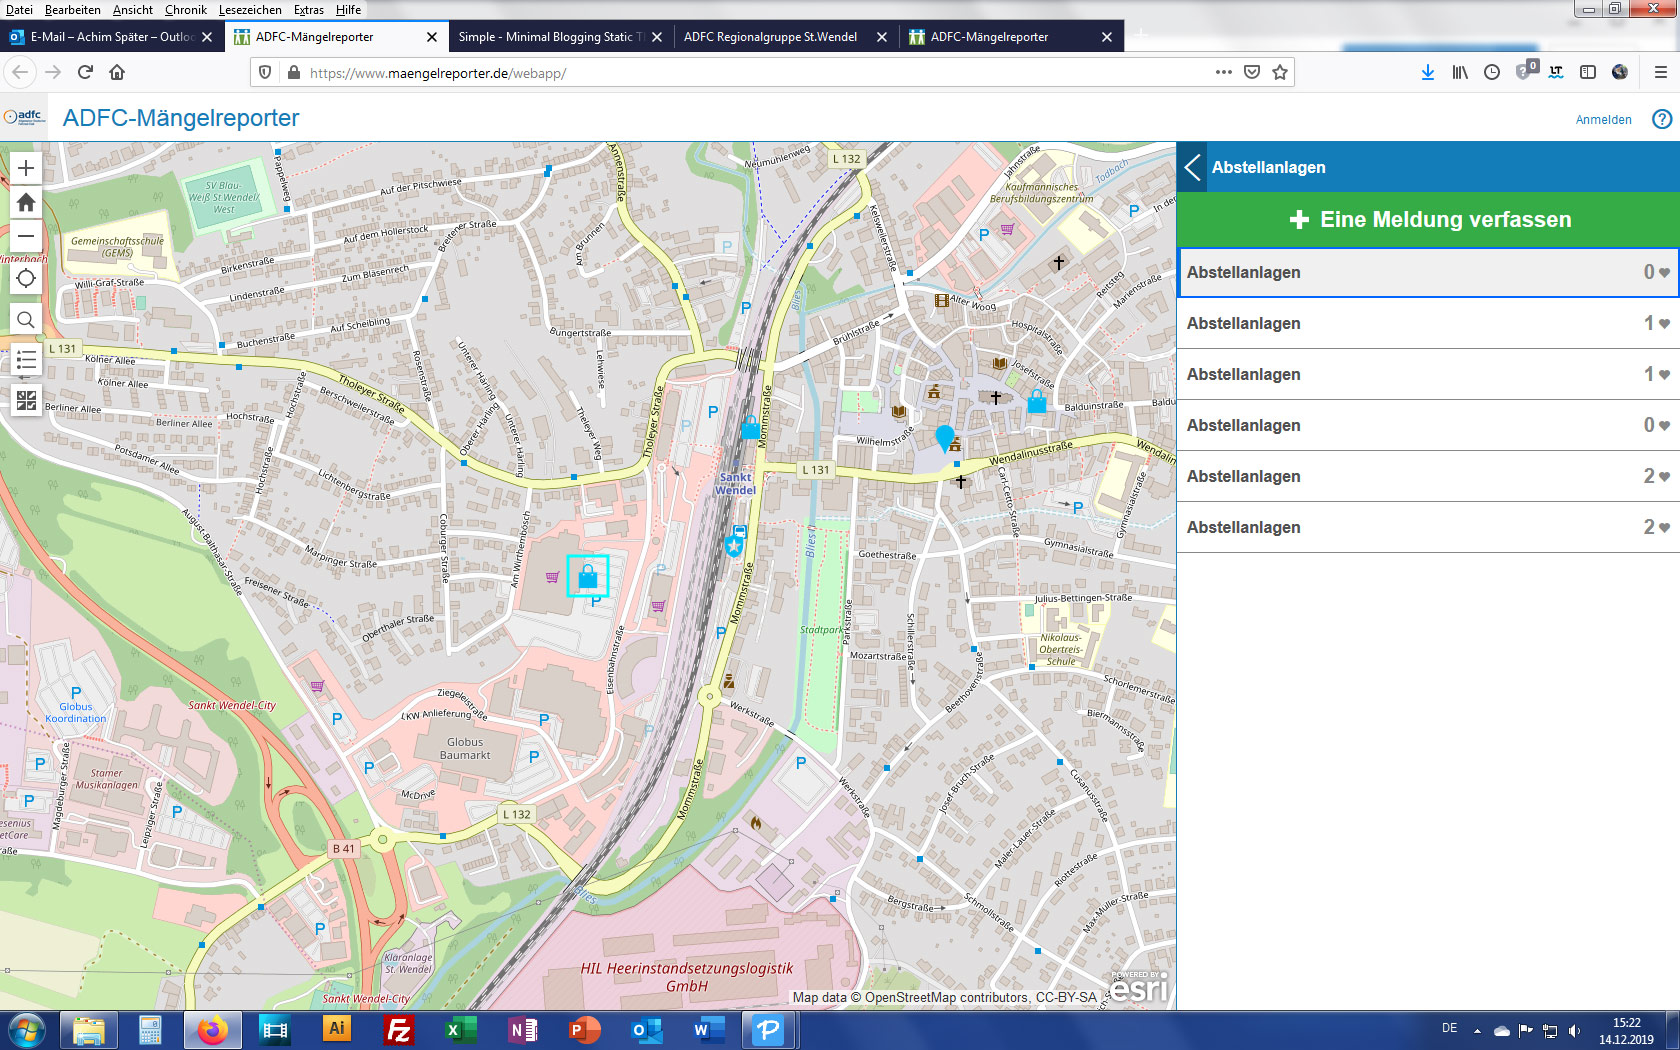
Task: Open the Windows Start menu
Action: (27, 1030)
